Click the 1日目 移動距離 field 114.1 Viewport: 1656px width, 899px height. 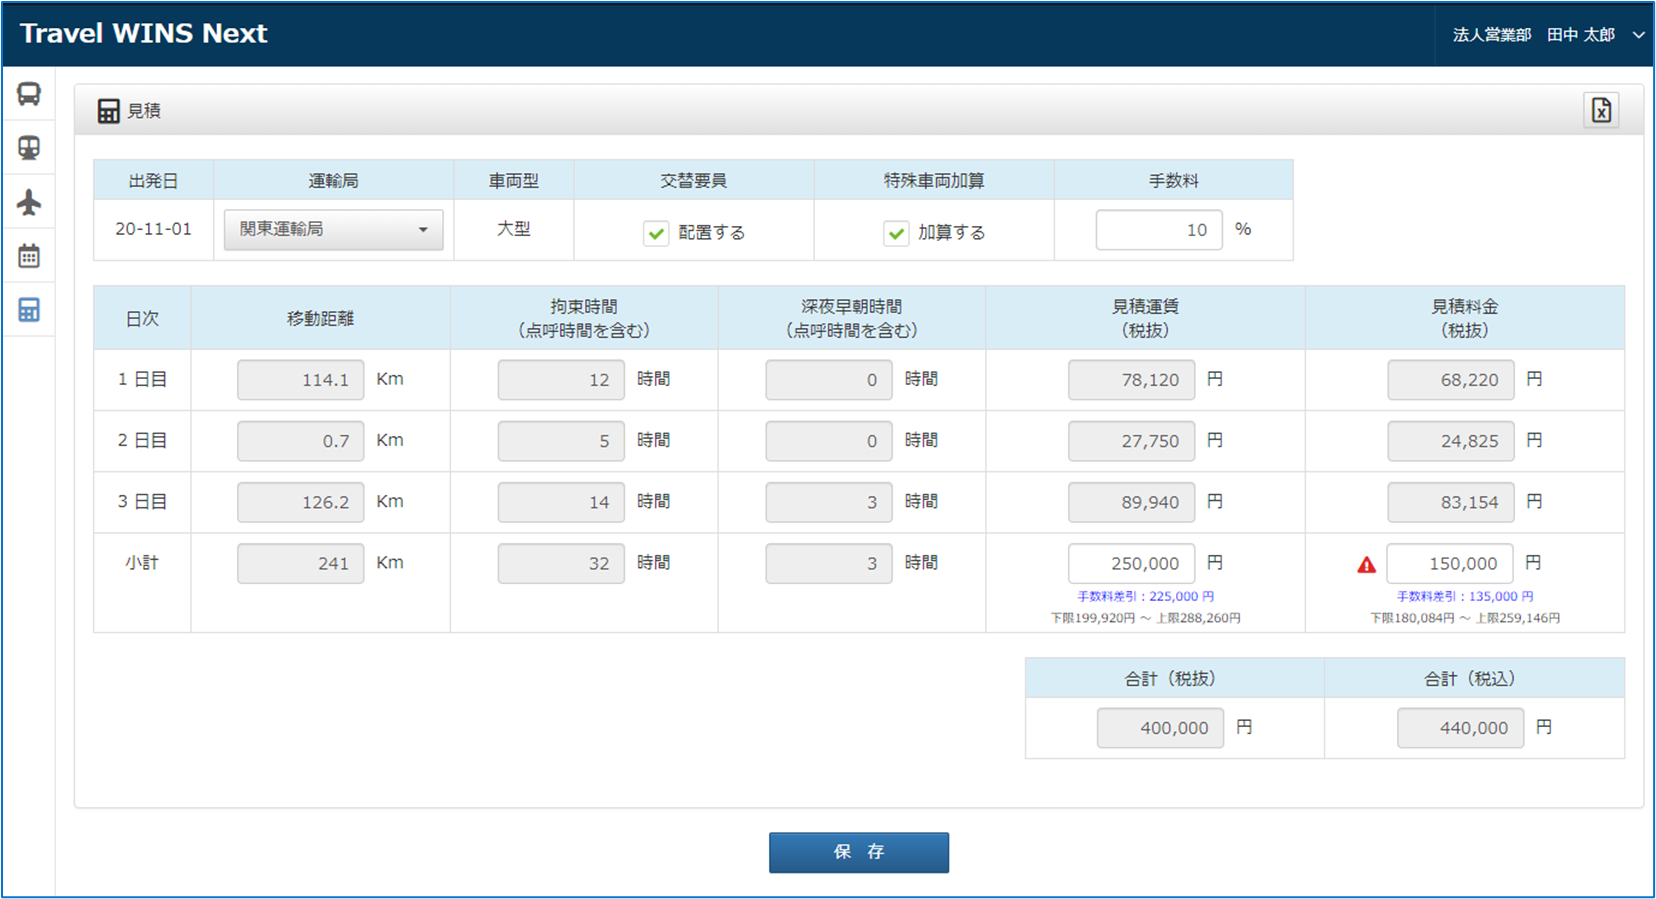tap(300, 380)
